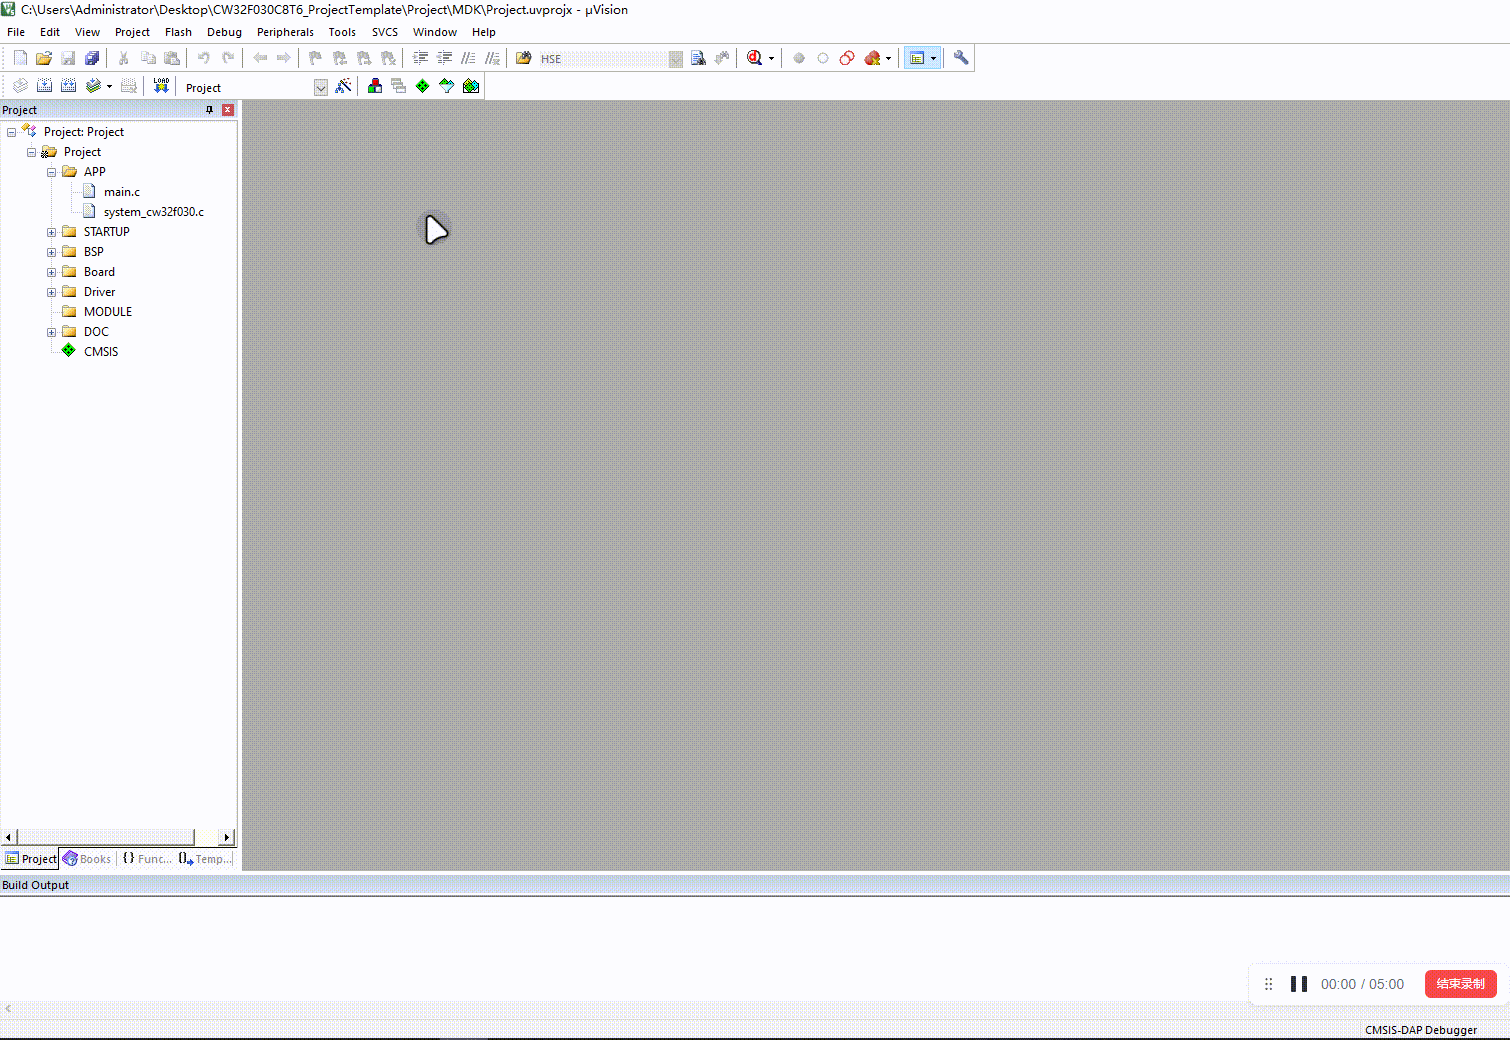Click the Insert Bookmark flag icon
The height and width of the screenshot is (1040, 1510).
[316, 58]
